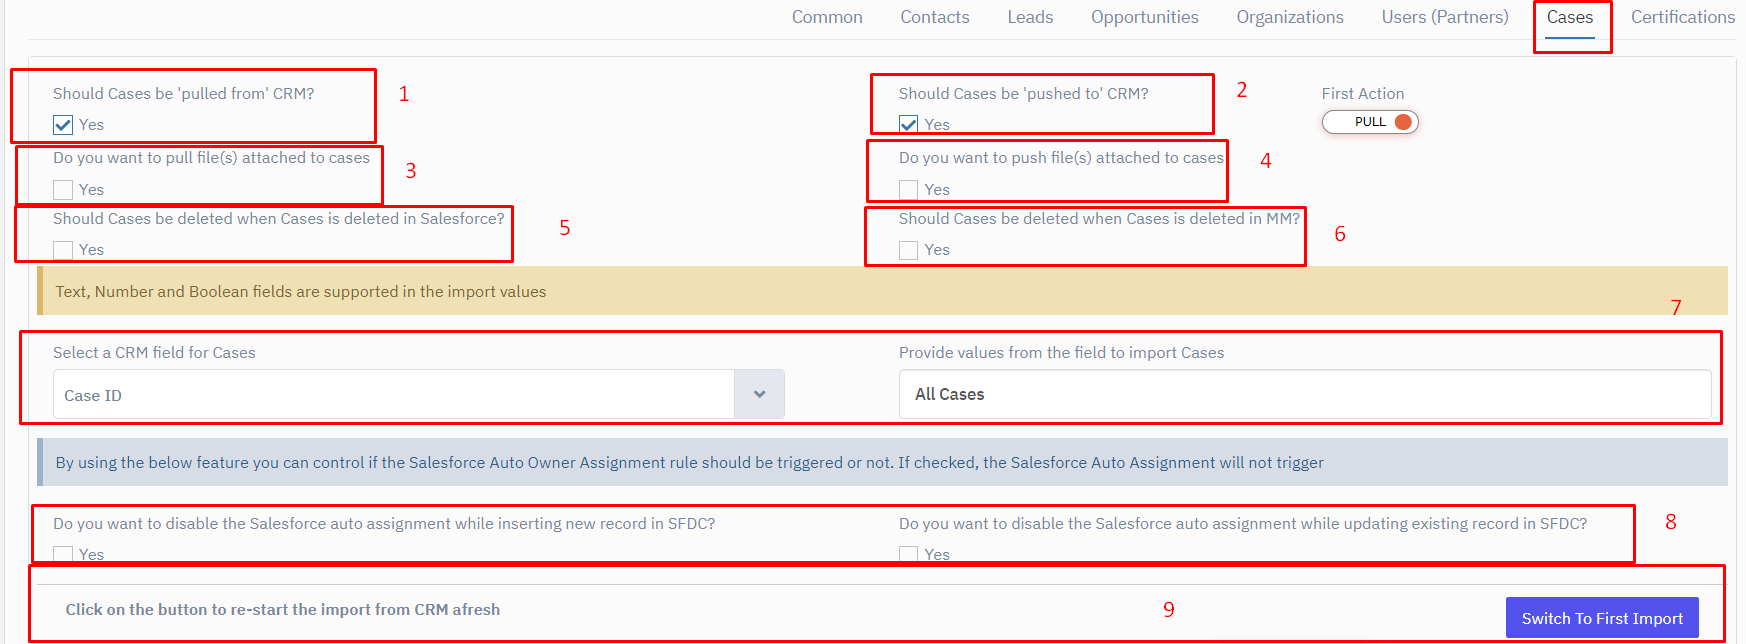Screen dimensions: 1746x644
Task: Open the Common tab
Action: (827, 17)
